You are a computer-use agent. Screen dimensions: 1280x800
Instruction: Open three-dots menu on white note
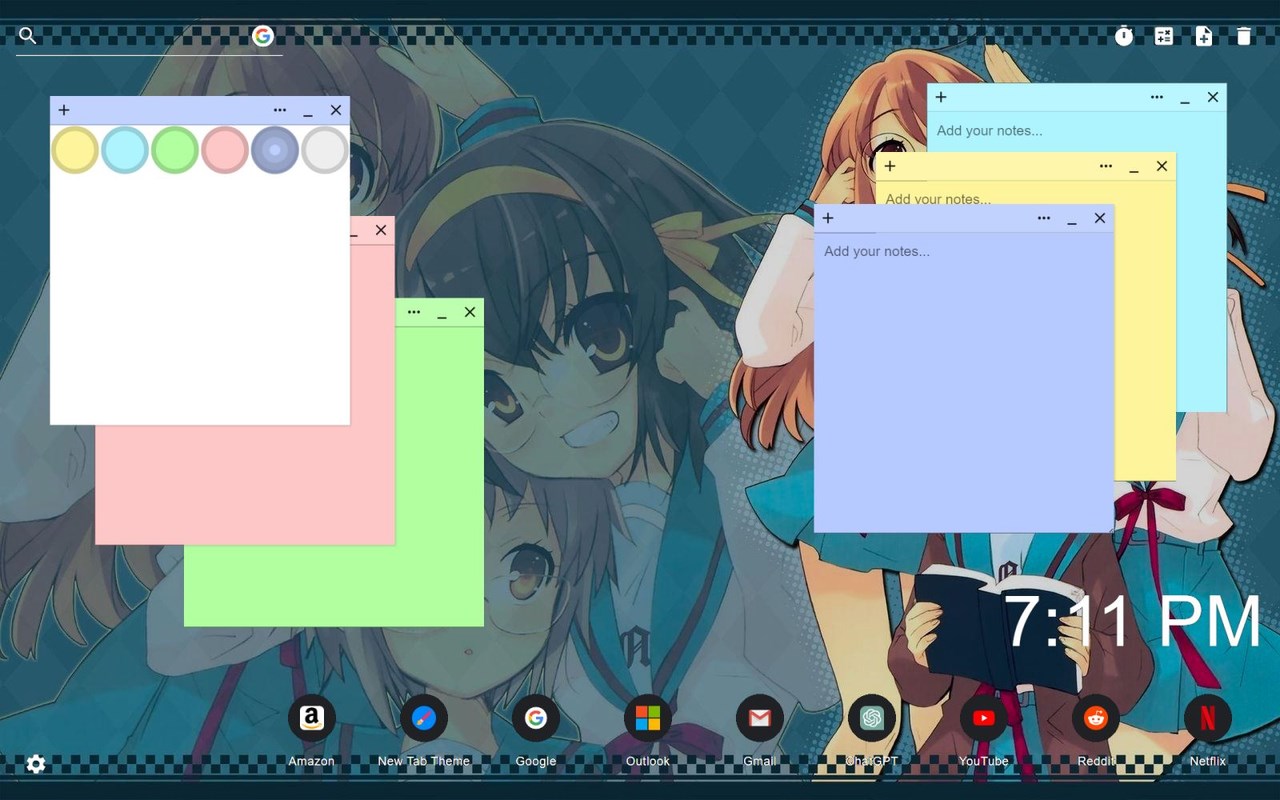[x=280, y=110]
